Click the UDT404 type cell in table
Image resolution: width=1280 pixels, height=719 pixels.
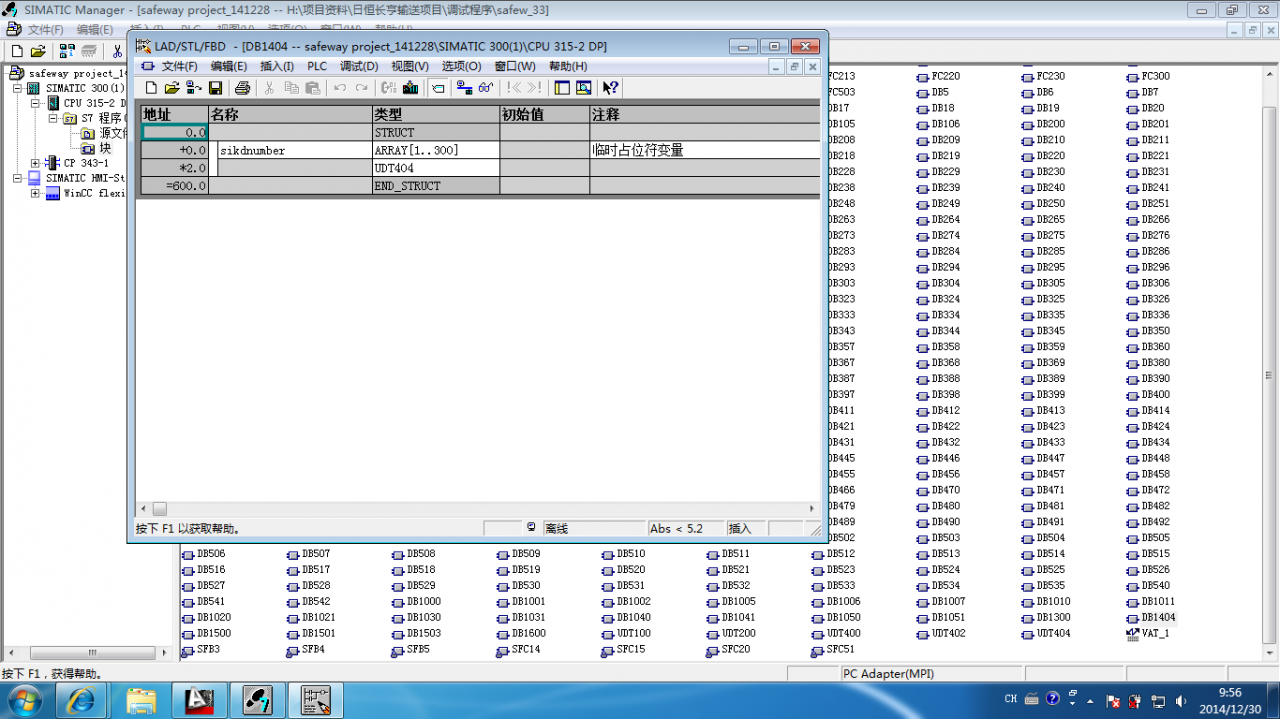tap(436, 168)
